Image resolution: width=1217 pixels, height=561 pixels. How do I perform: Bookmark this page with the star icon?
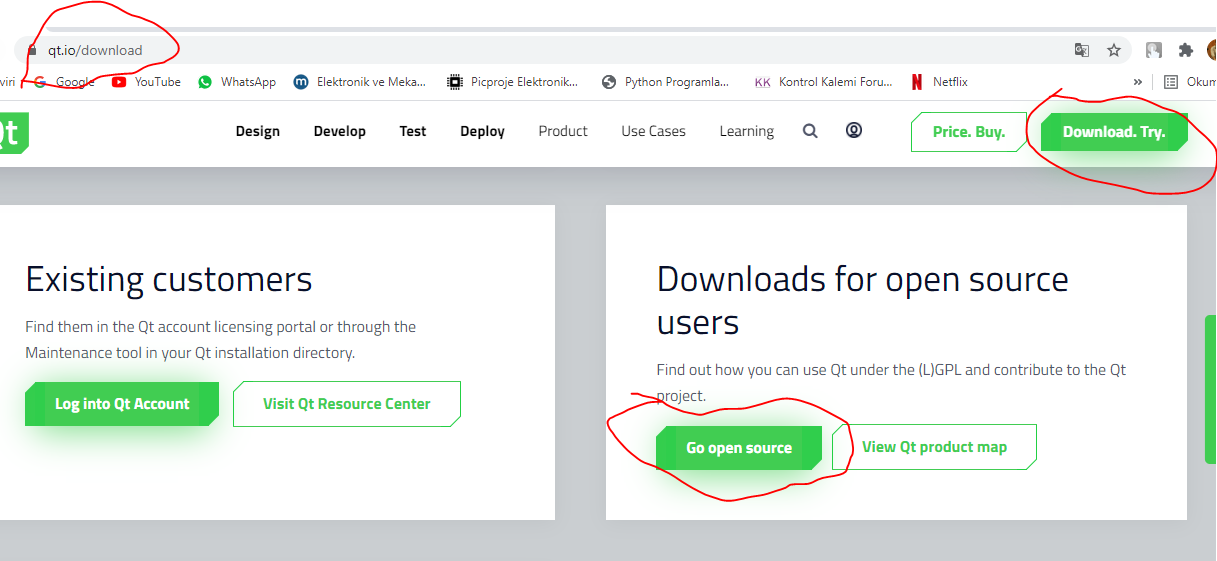(x=1113, y=50)
